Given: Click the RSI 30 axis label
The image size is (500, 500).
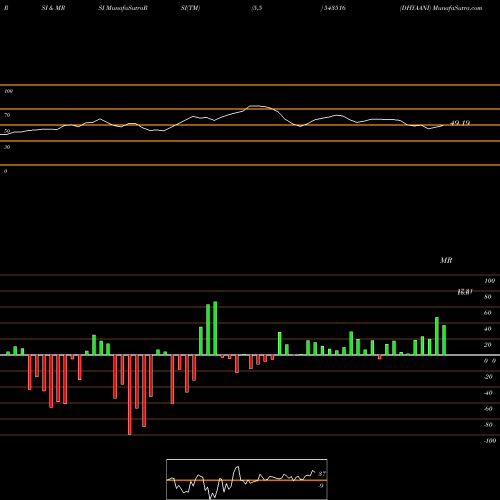Looking at the screenshot, I should [x=7, y=147].
